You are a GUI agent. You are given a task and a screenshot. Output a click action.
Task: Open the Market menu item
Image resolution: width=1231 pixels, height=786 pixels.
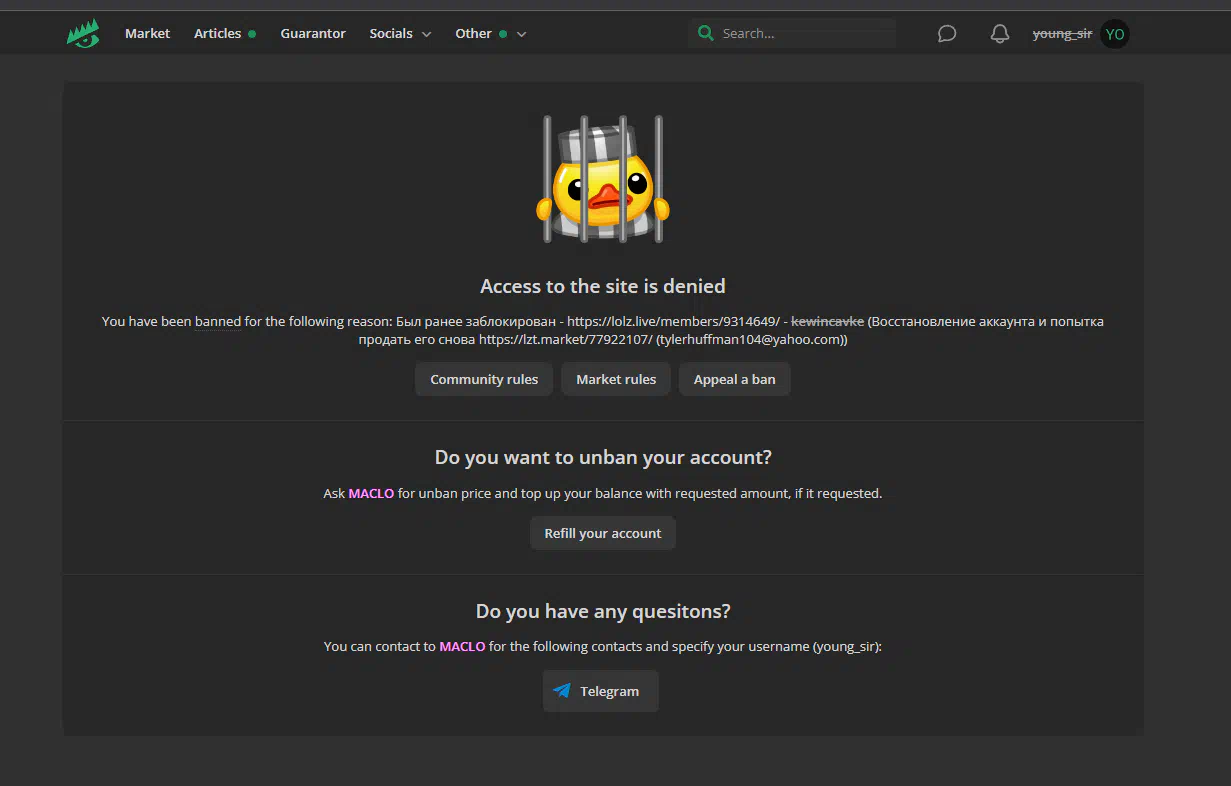[x=147, y=33]
